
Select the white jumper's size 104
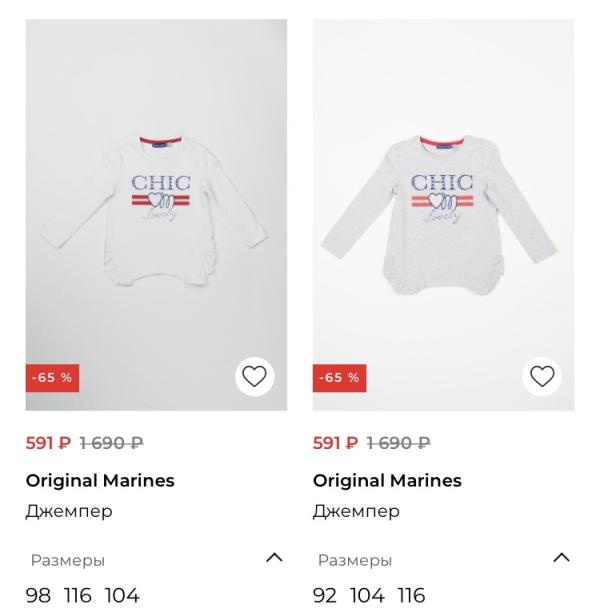(122, 595)
